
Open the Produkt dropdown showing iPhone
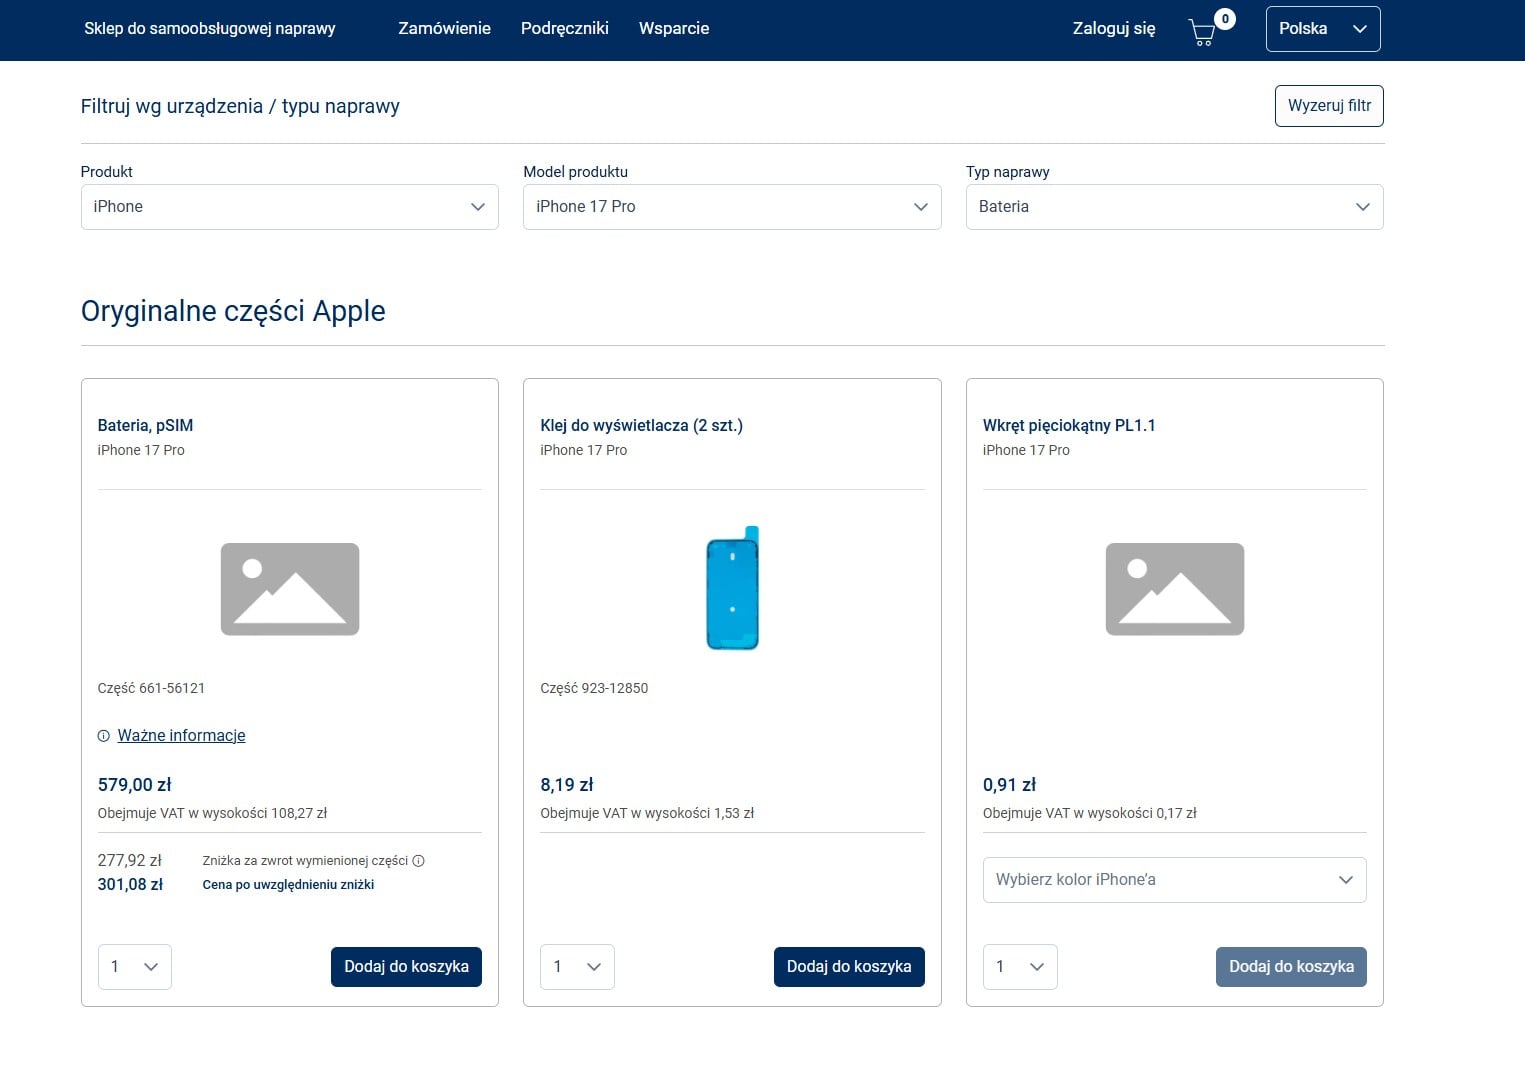pos(289,207)
